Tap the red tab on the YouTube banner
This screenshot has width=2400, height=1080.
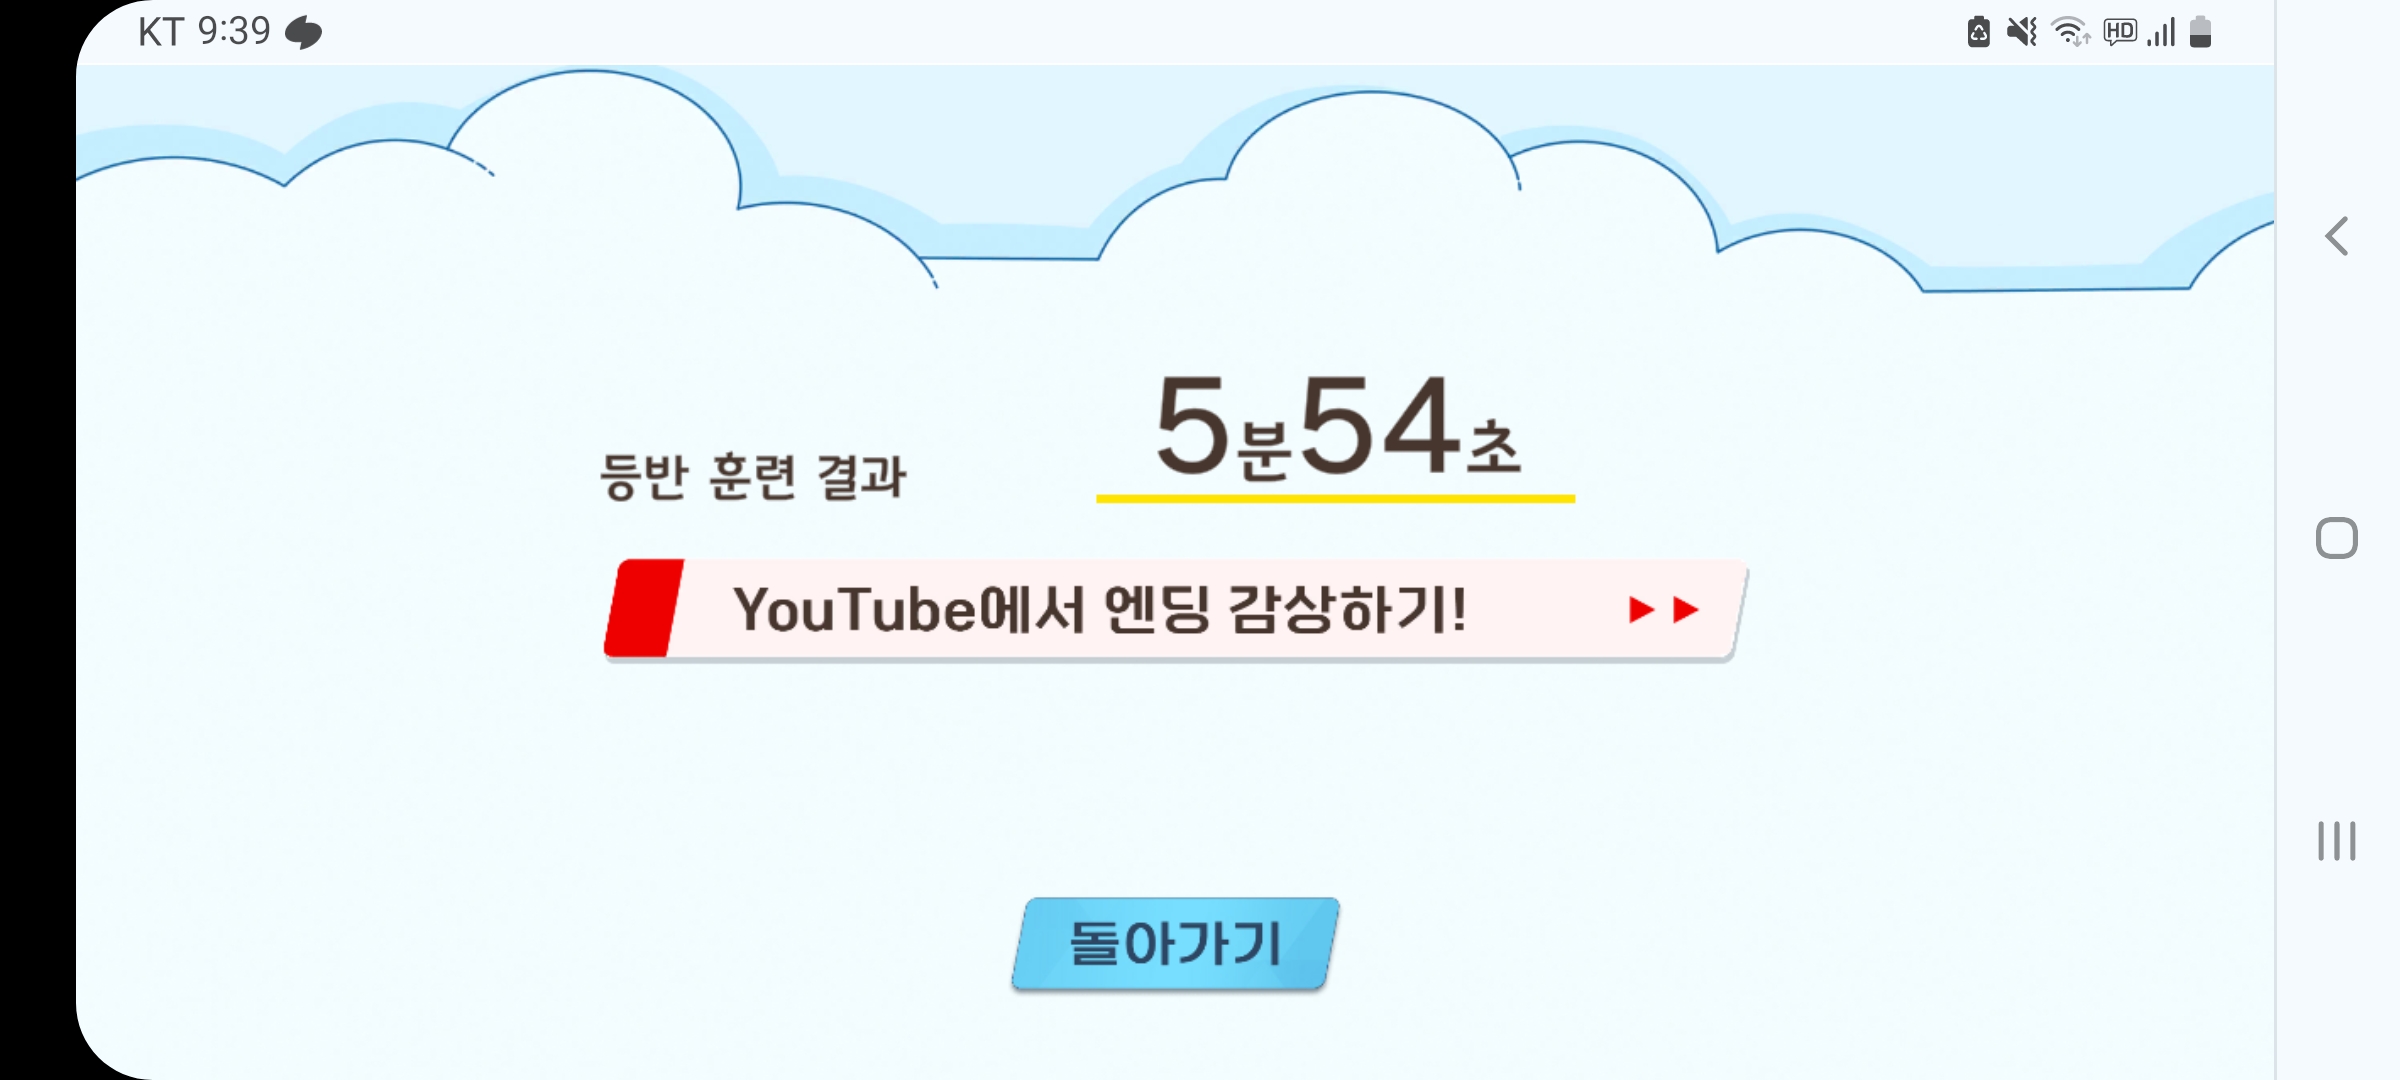pos(645,608)
